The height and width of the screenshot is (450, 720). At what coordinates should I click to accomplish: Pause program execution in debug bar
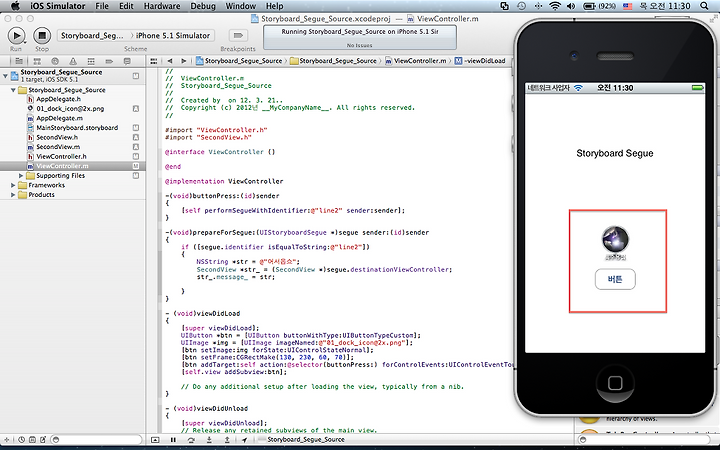[173, 440]
